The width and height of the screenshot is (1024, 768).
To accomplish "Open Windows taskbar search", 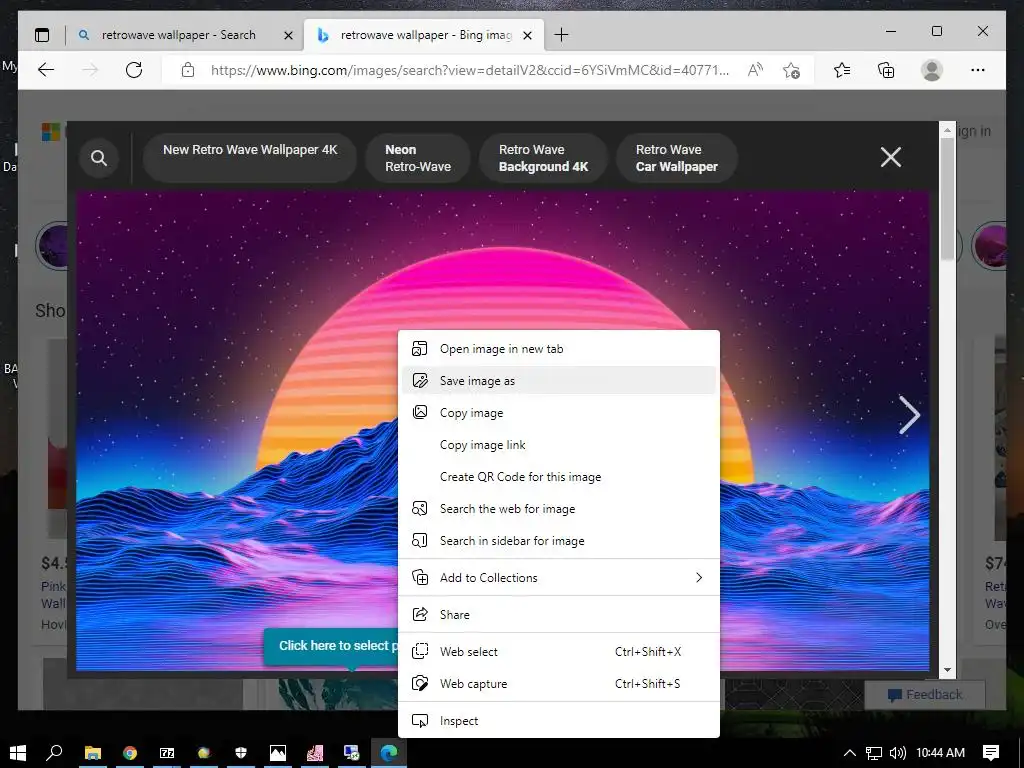I will 54,753.
